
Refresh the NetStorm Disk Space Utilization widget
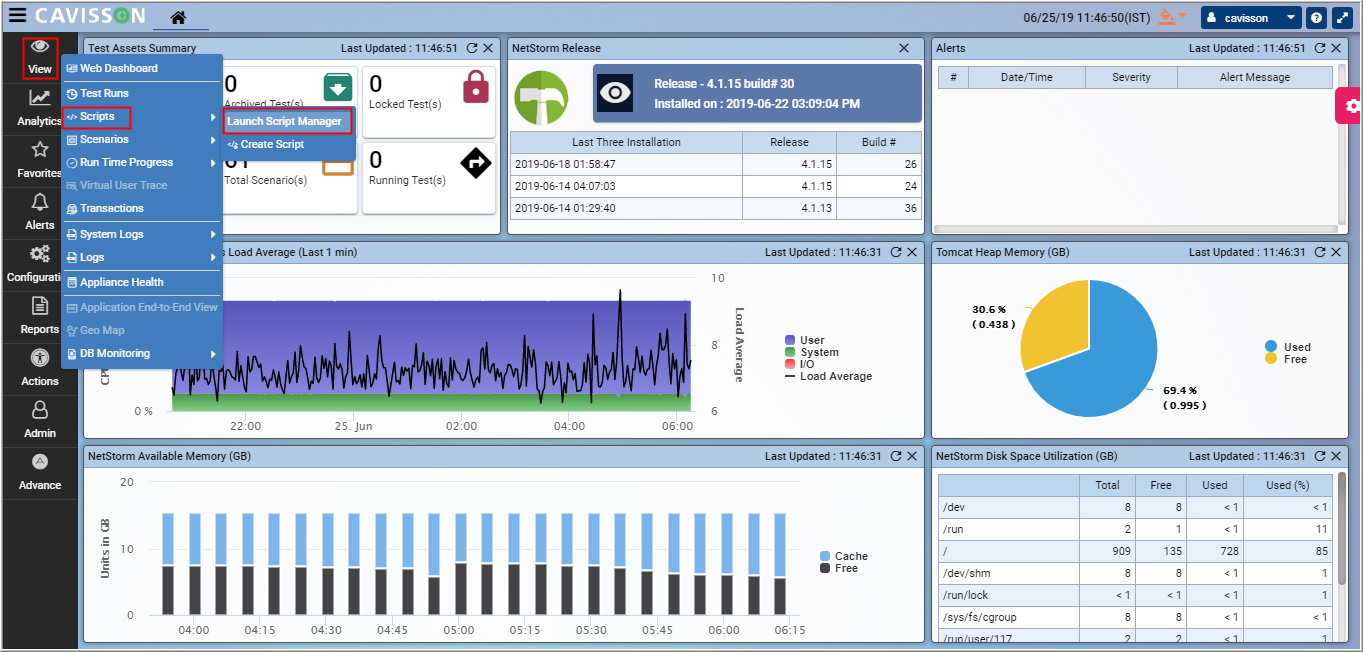(1320, 456)
